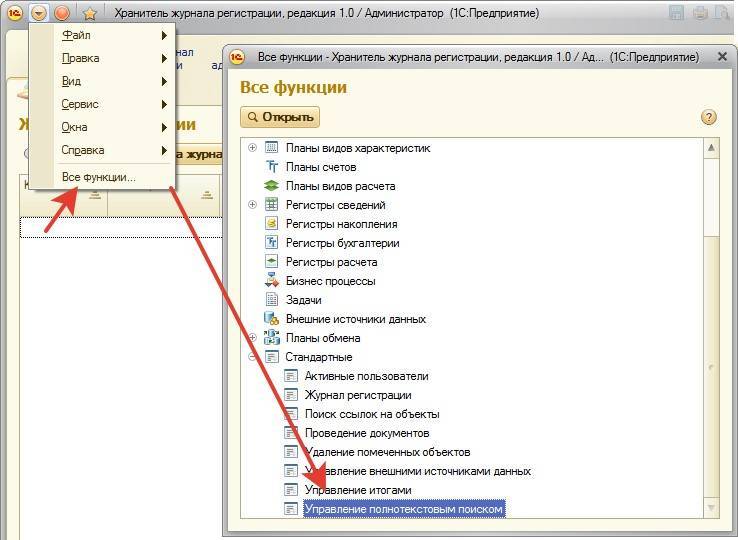
Task: Select Журнал регистрации in the tree
Action: point(357,395)
